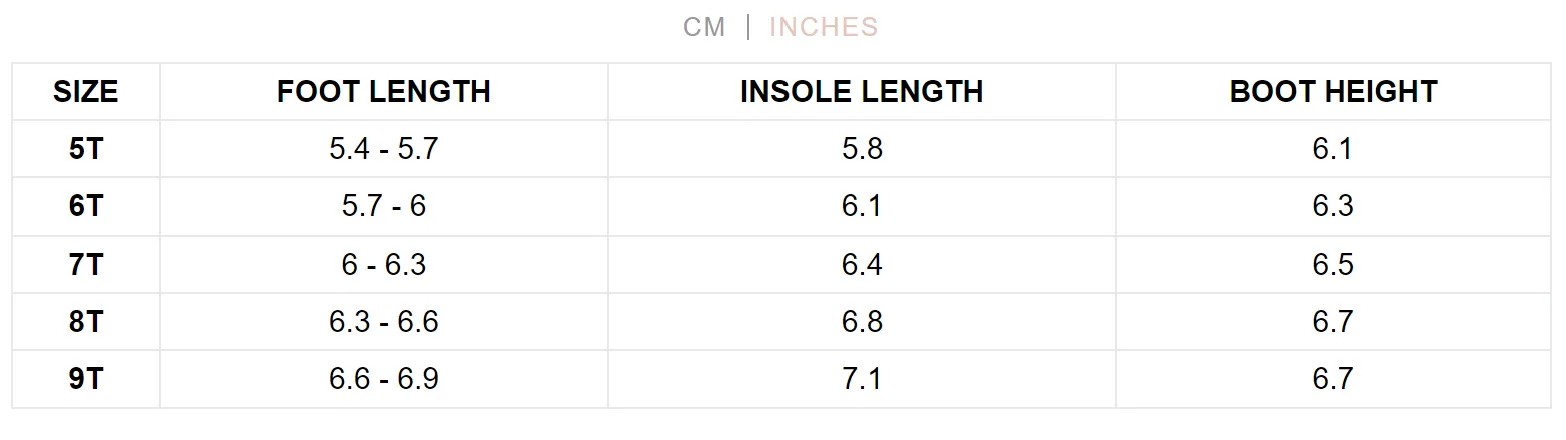The width and height of the screenshot is (1566, 440).
Task: Click the FOOT LENGTH column header
Action: (384, 92)
